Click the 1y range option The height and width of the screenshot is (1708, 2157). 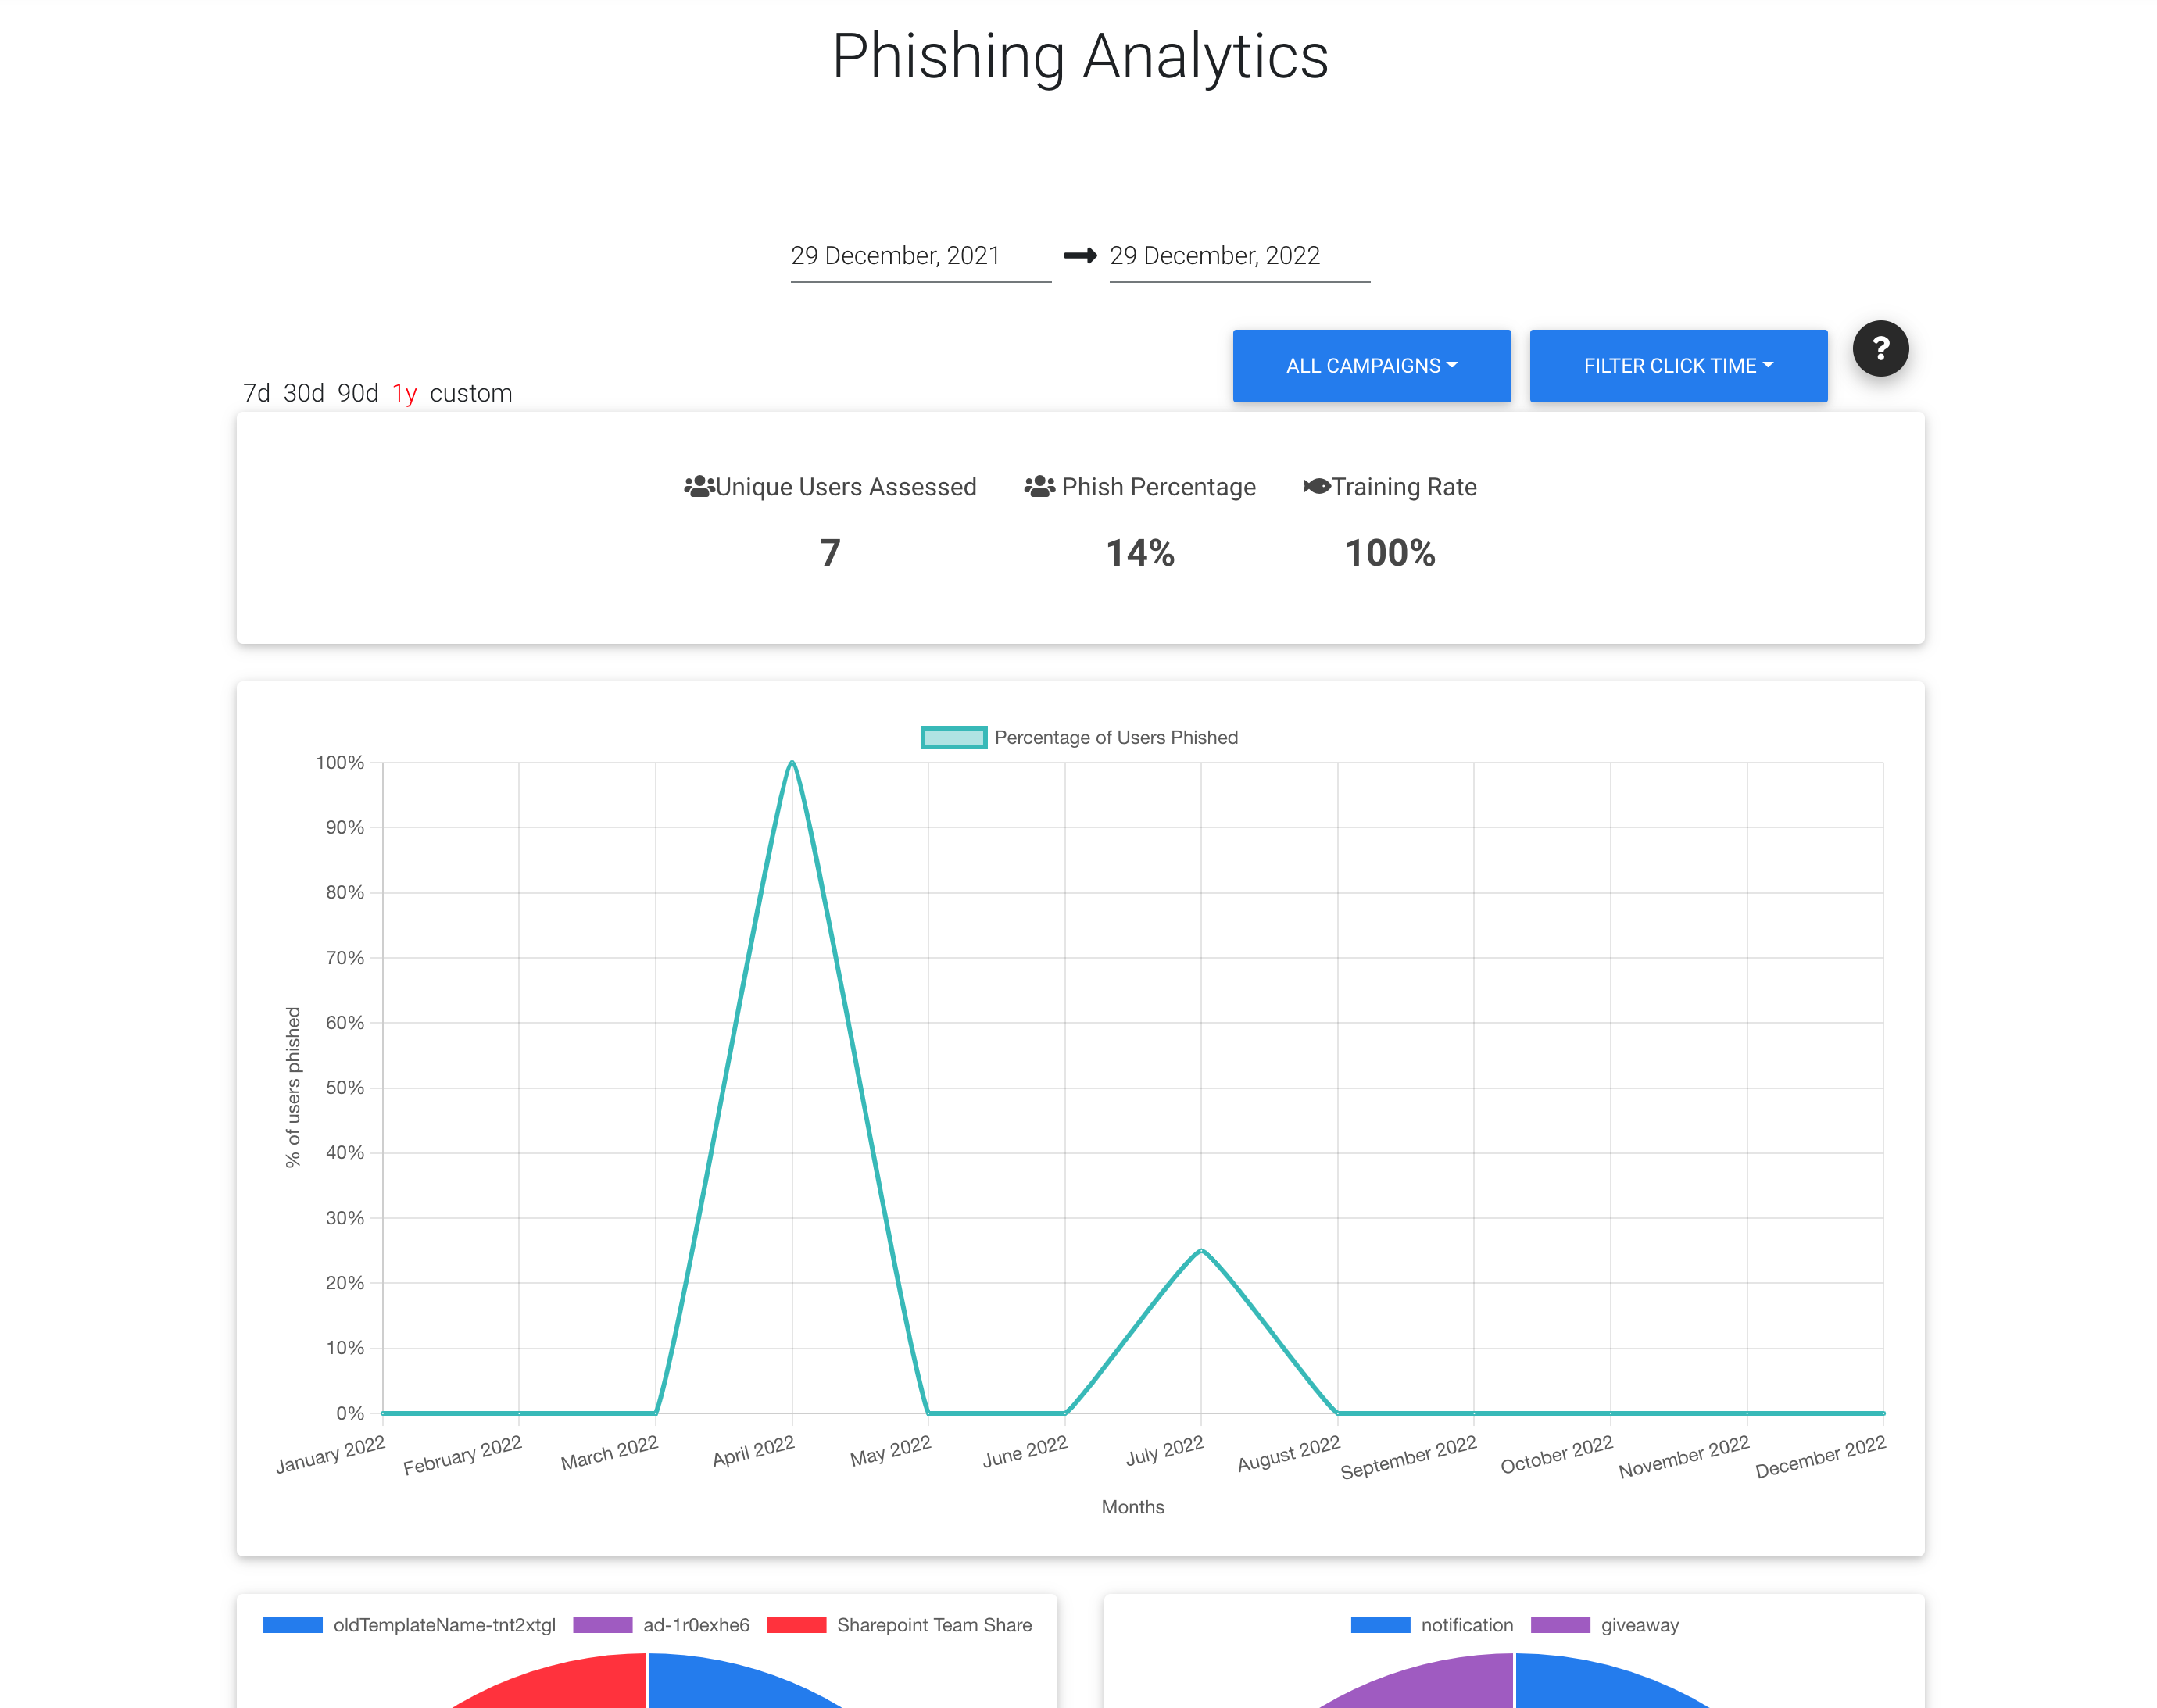pyautogui.click(x=404, y=393)
